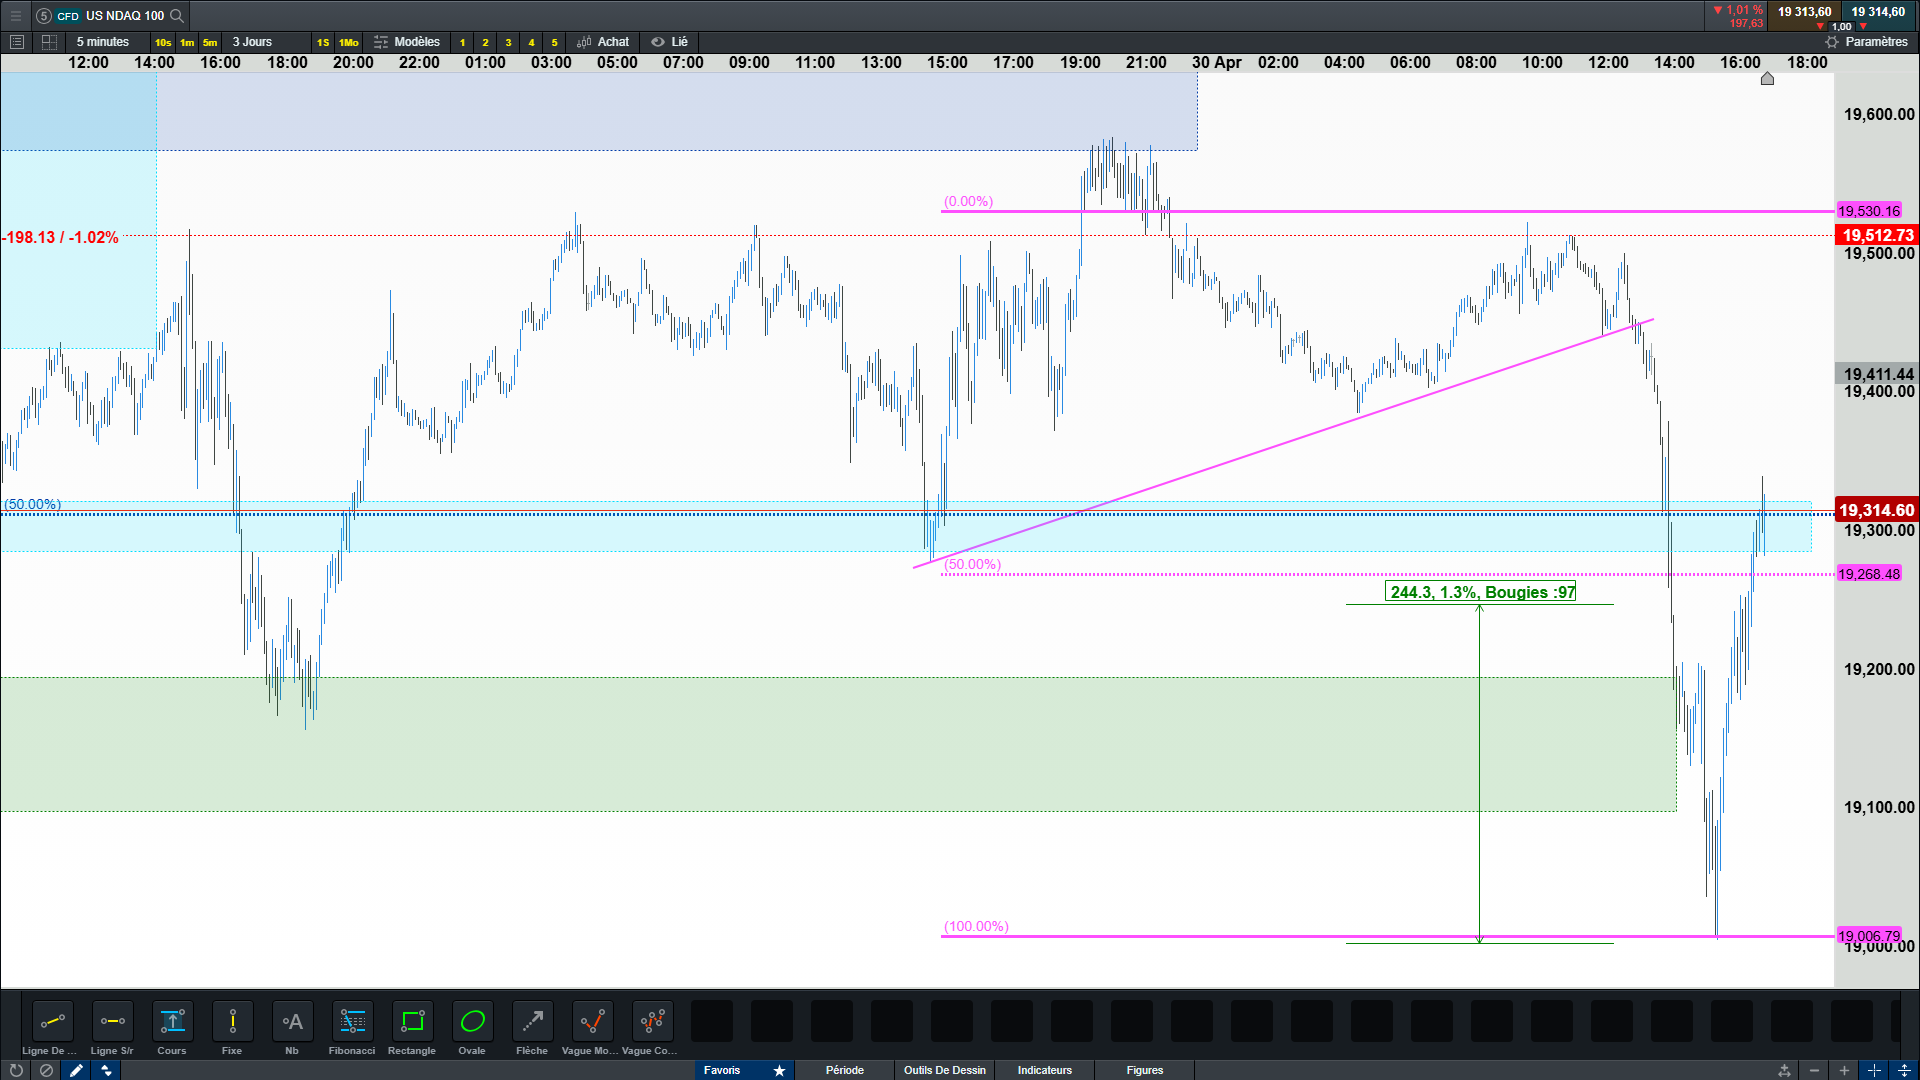Image resolution: width=1920 pixels, height=1080 pixels.
Task: Expand the Modèles templates menu
Action: [407, 42]
